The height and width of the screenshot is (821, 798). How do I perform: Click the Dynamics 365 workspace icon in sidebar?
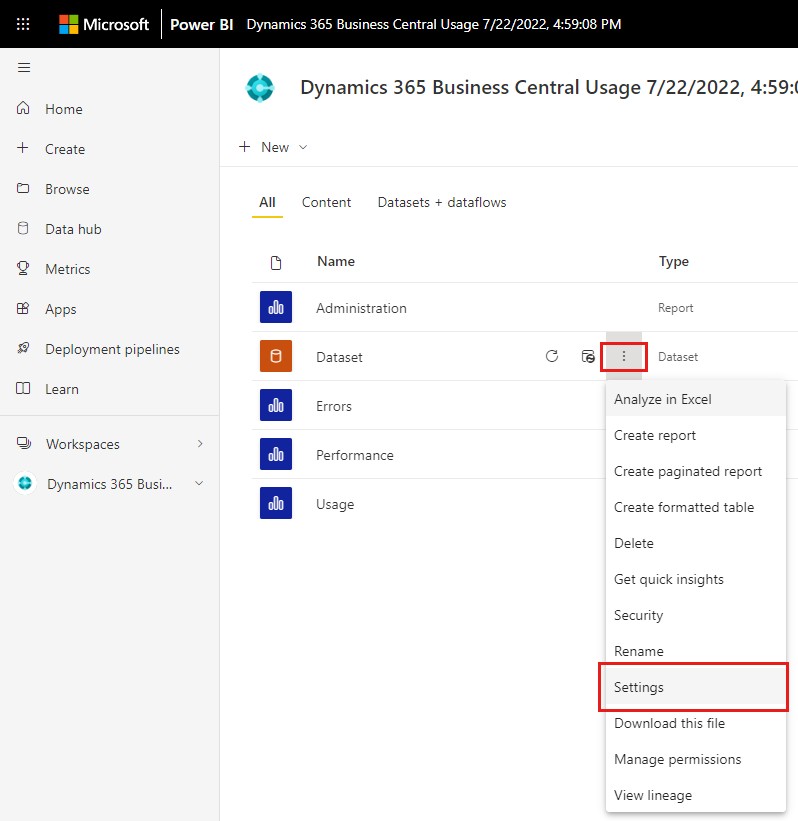point(25,483)
